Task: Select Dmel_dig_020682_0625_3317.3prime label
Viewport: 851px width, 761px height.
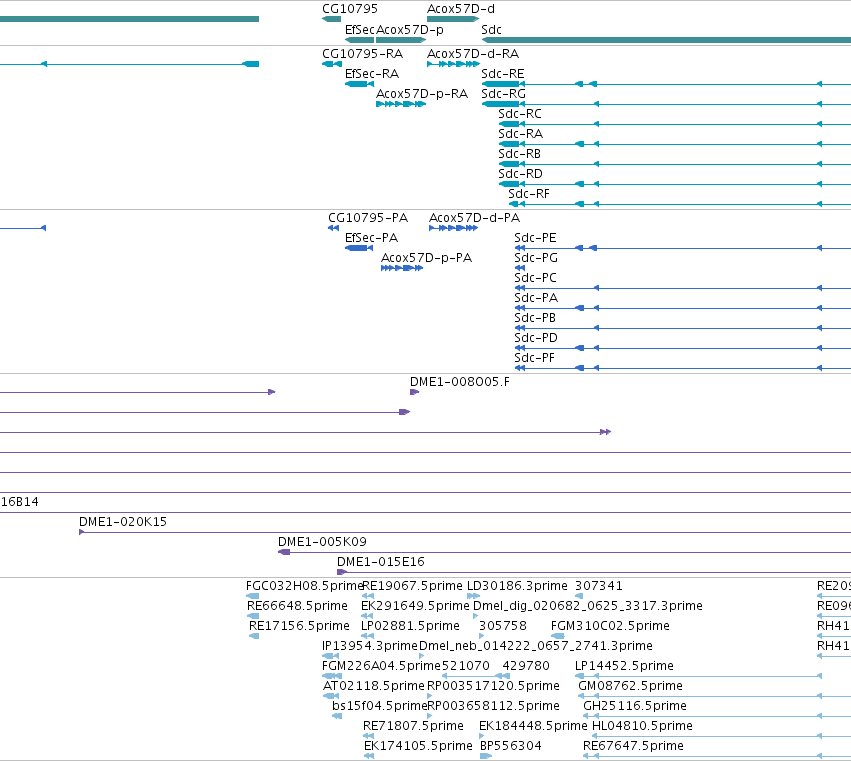Action: click(588, 606)
